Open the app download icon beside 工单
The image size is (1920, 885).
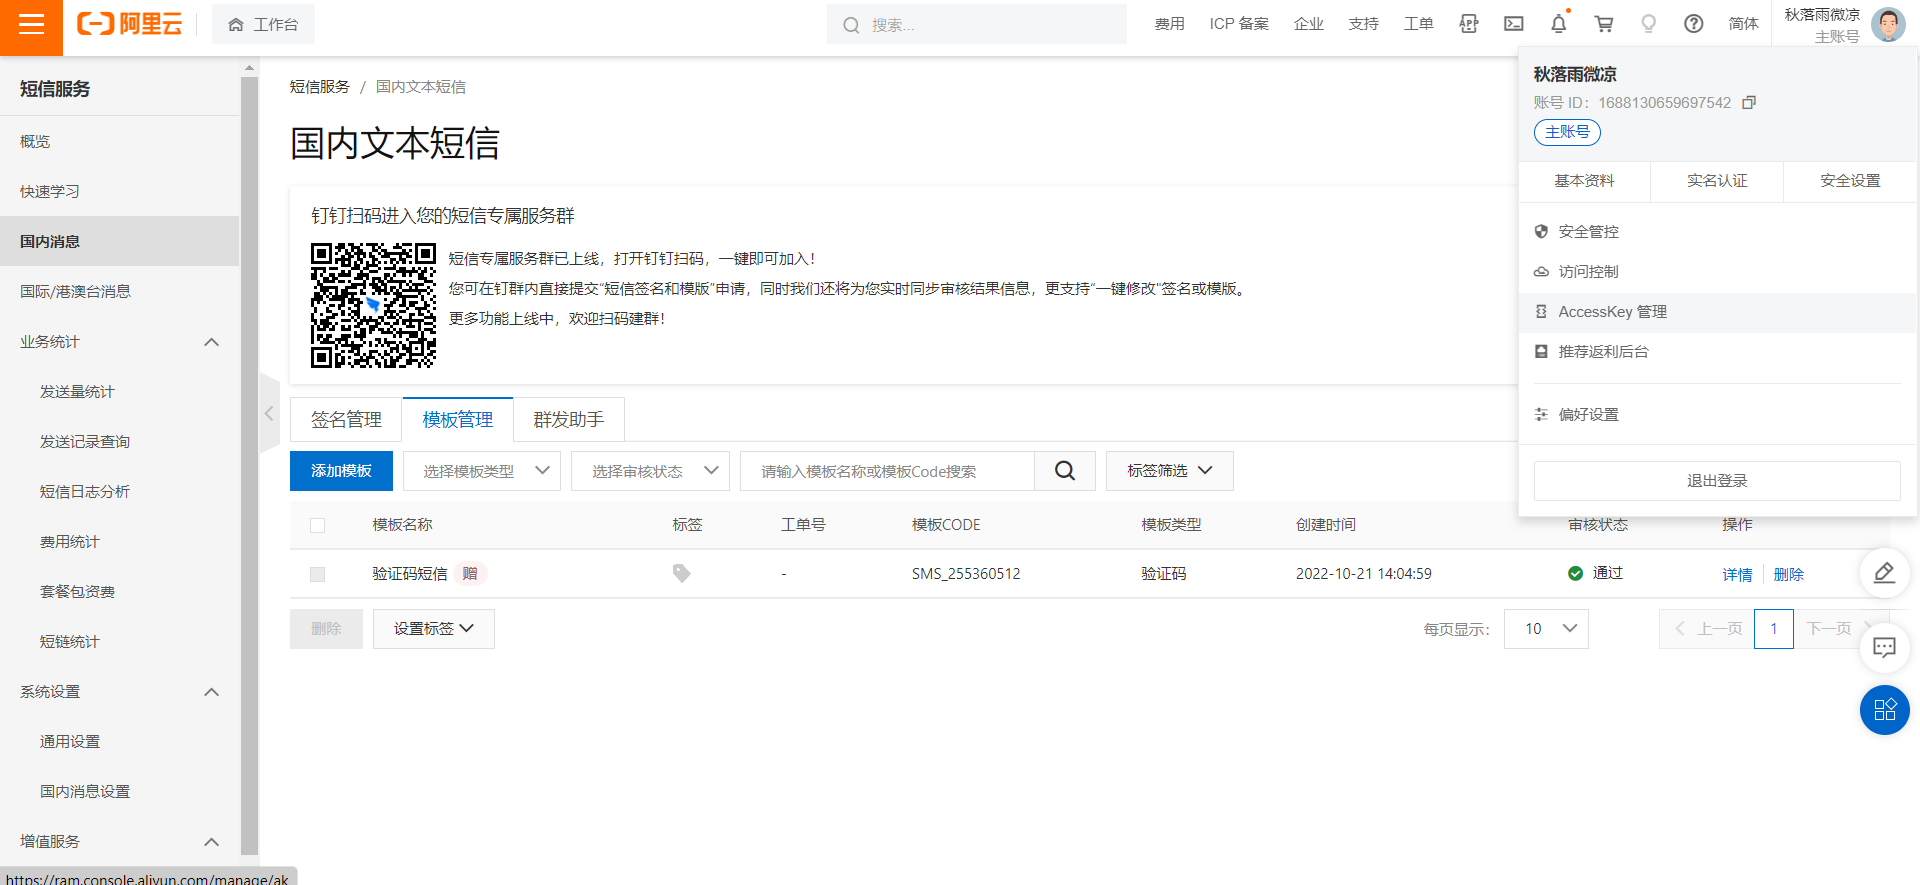click(x=1469, y=24)
